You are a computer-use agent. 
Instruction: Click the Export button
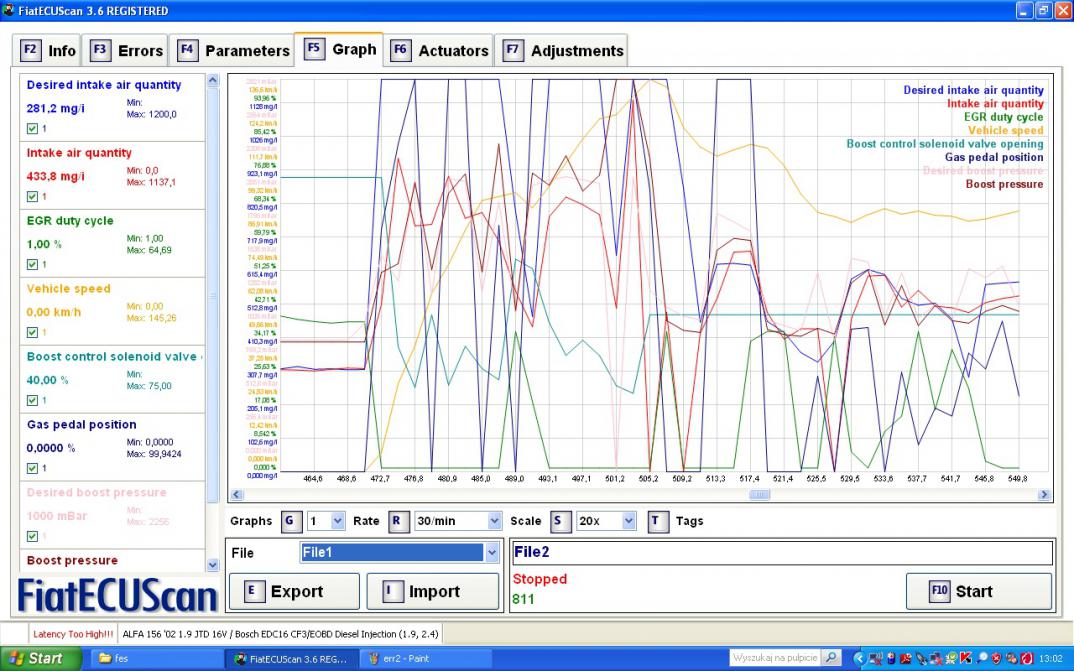coord(294,592)
